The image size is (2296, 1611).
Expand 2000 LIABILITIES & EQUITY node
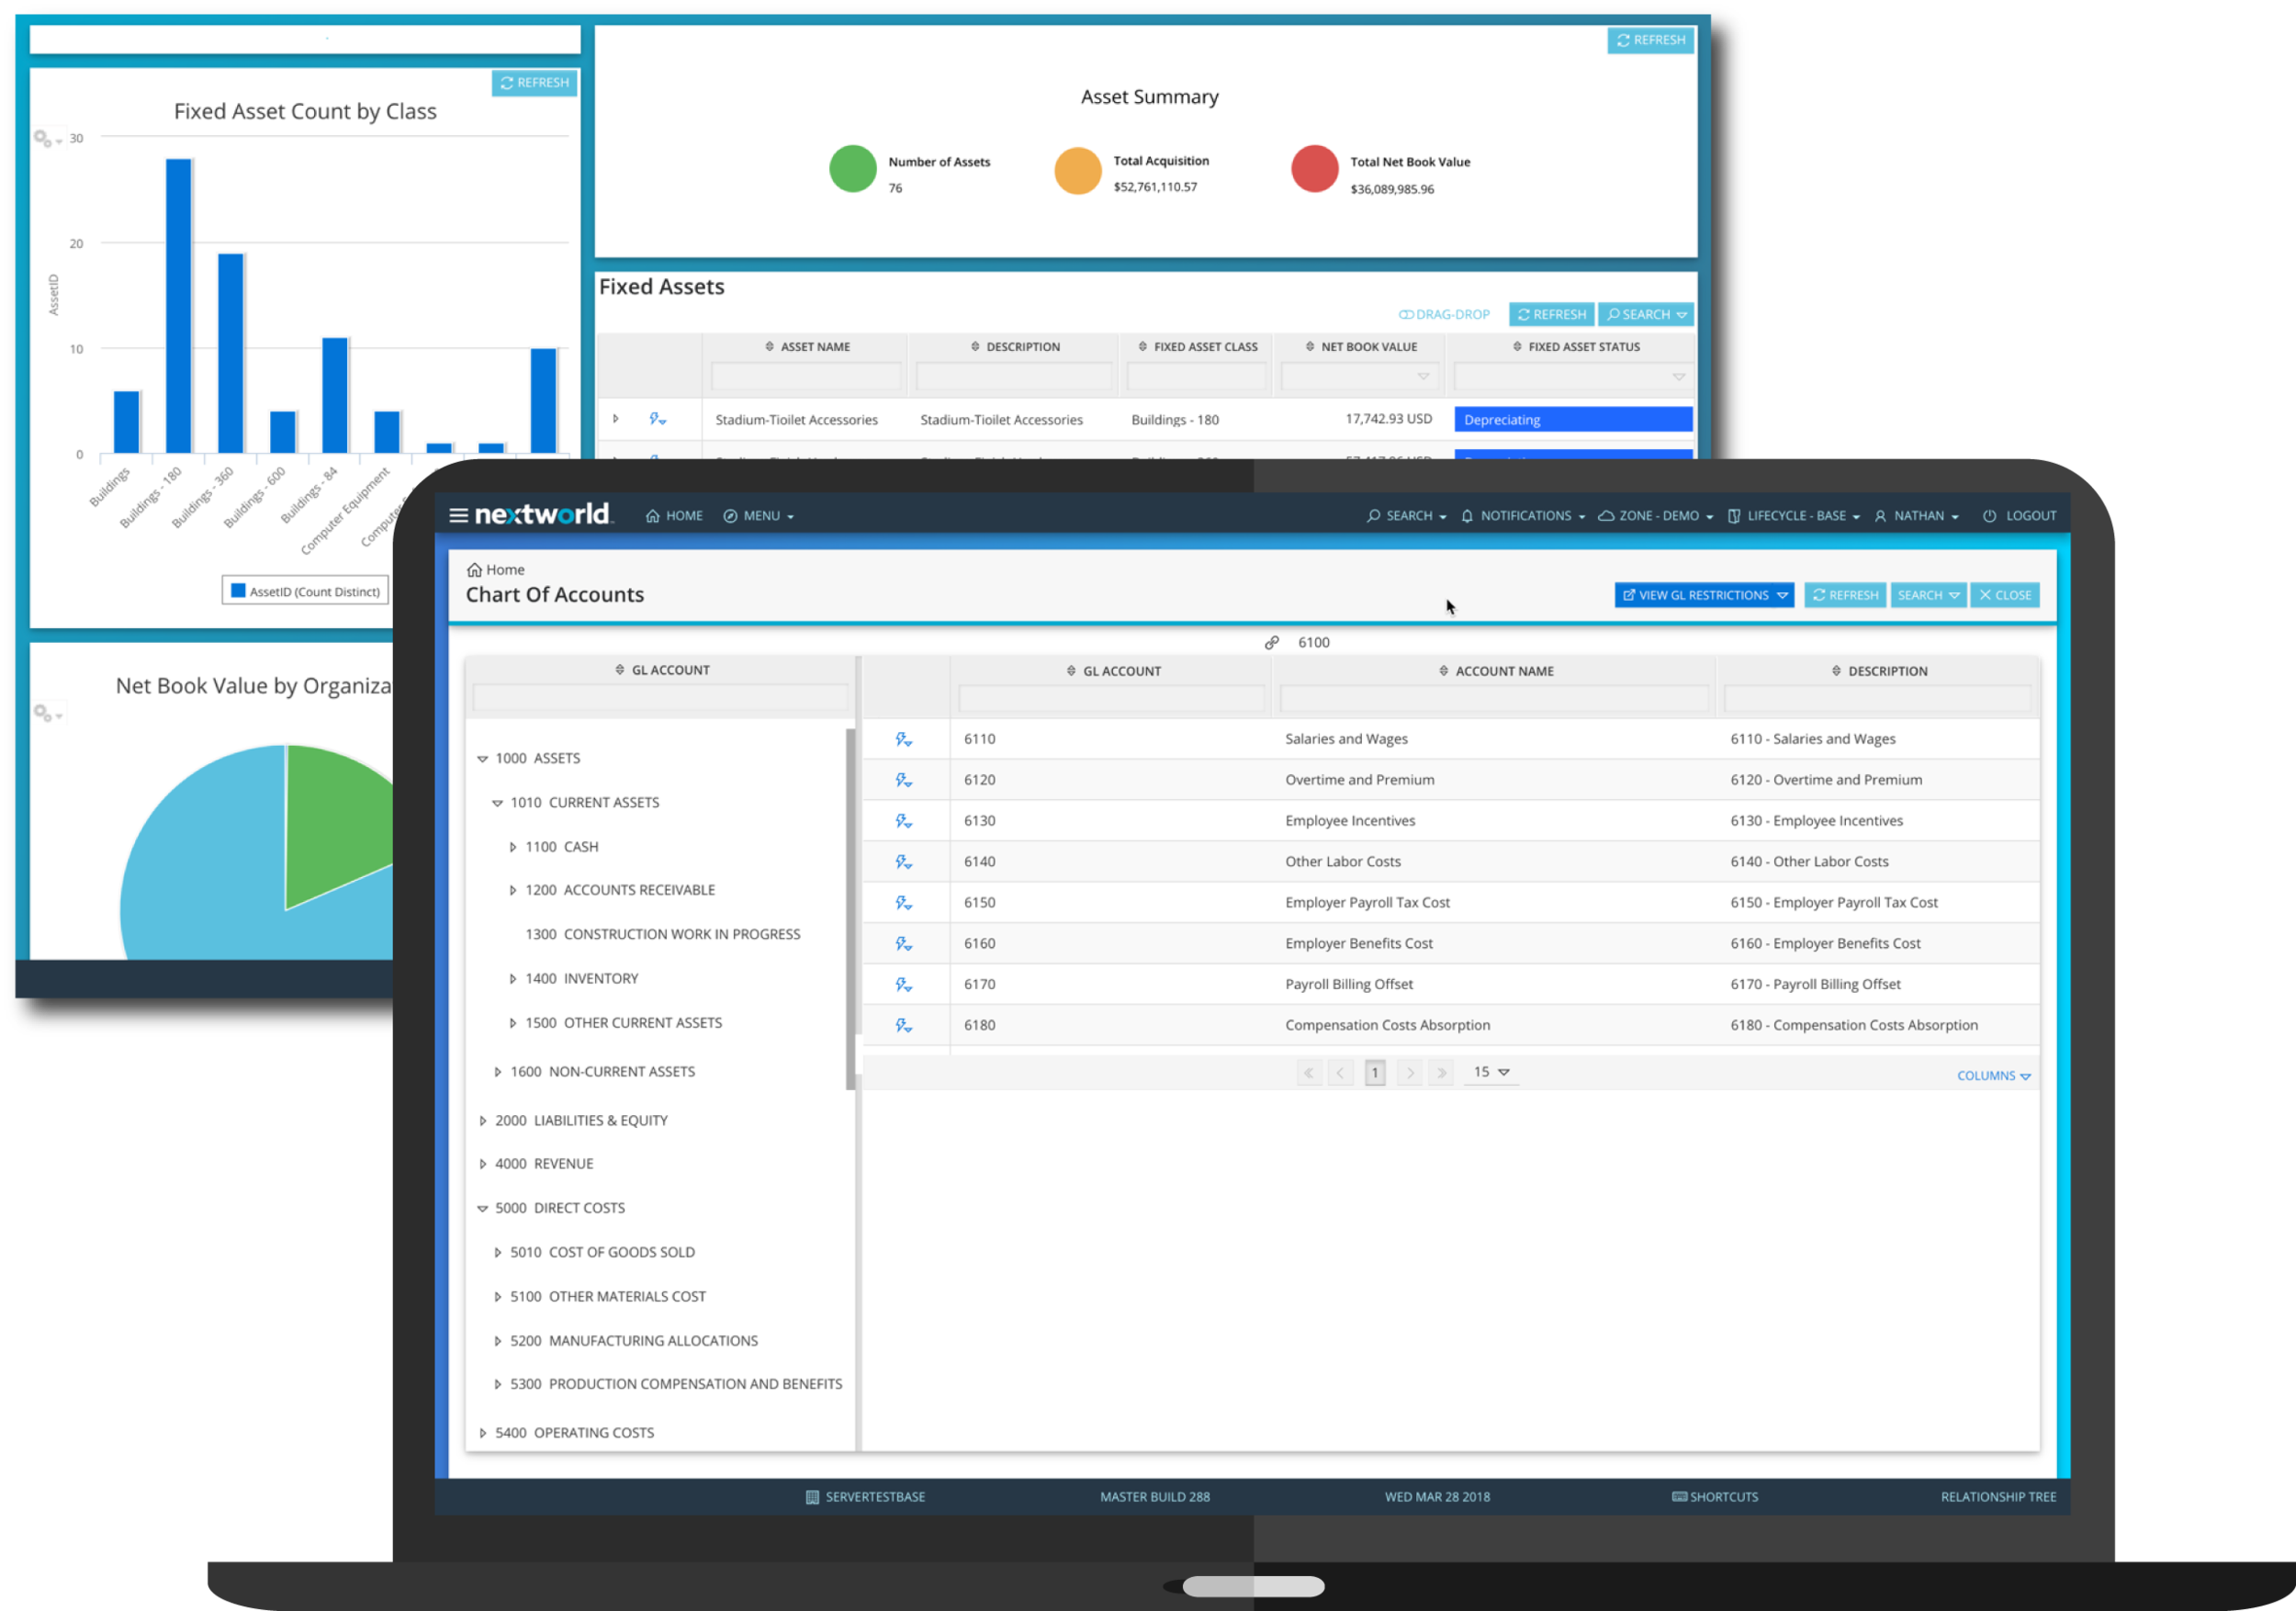coord(482,1121)
